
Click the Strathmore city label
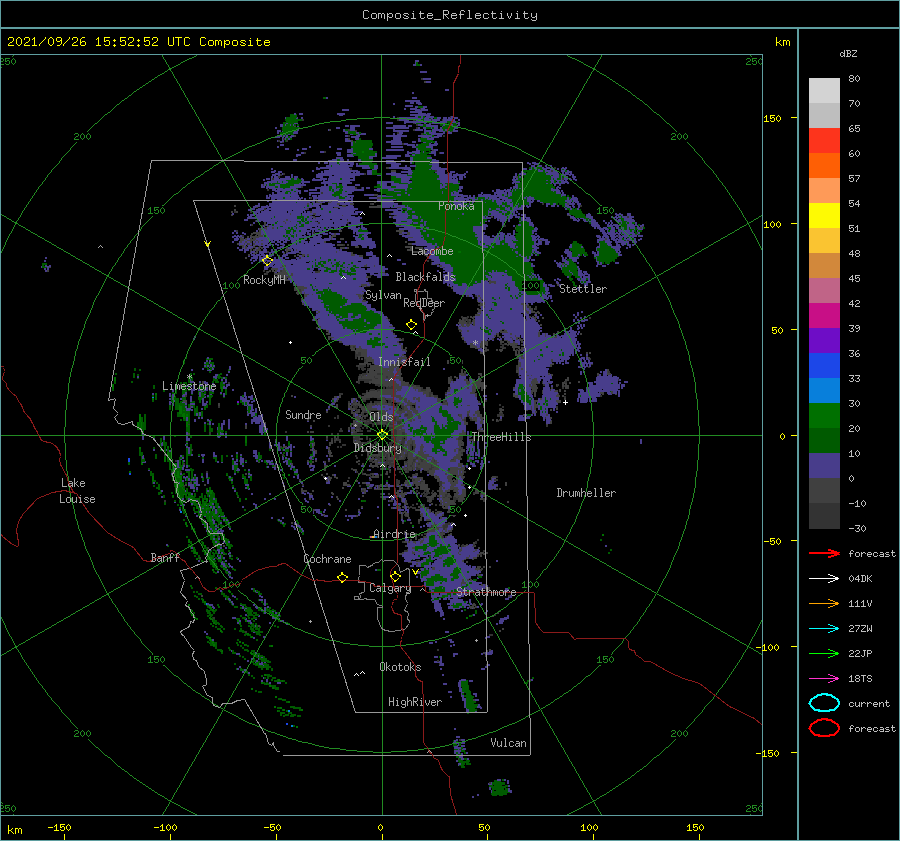[x=486, y=592]
